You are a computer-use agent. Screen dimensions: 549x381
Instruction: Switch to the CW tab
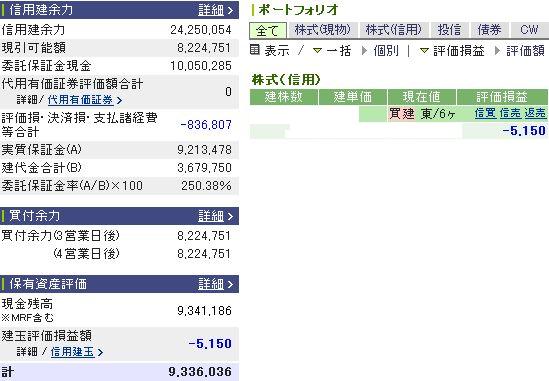pos(529,30)
